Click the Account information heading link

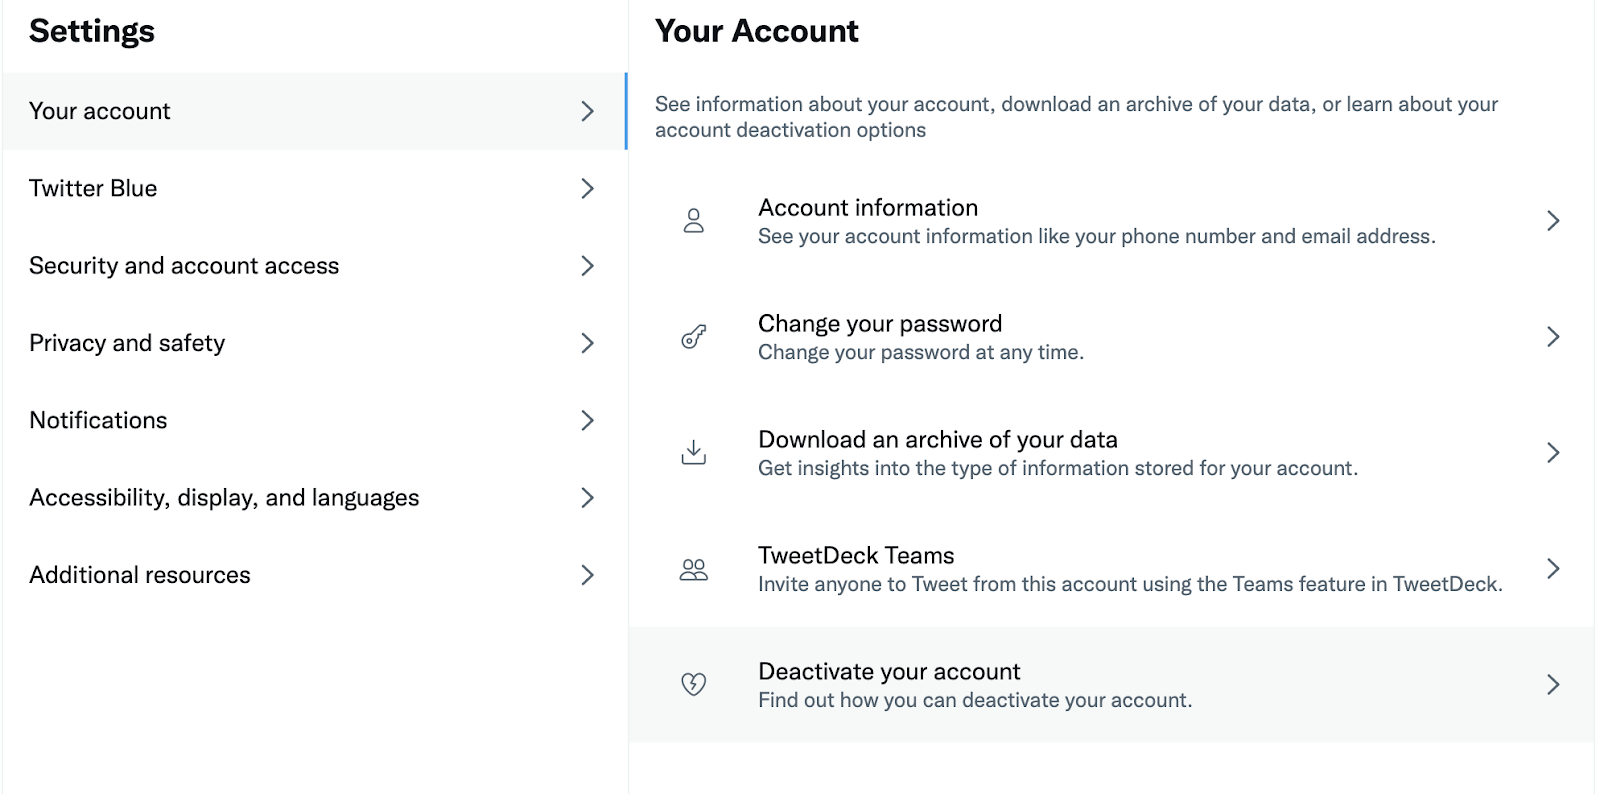(x=868, y=208)
